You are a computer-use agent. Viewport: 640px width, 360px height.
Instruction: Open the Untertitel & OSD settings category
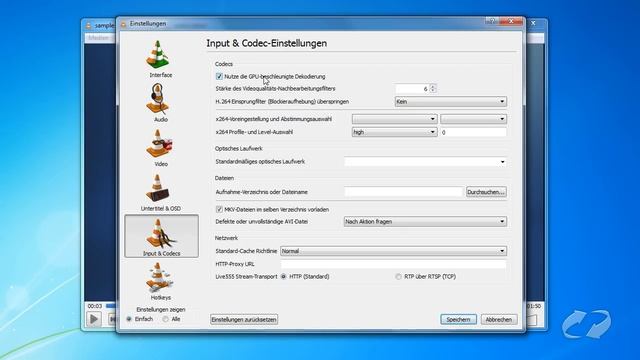(160, 192)
